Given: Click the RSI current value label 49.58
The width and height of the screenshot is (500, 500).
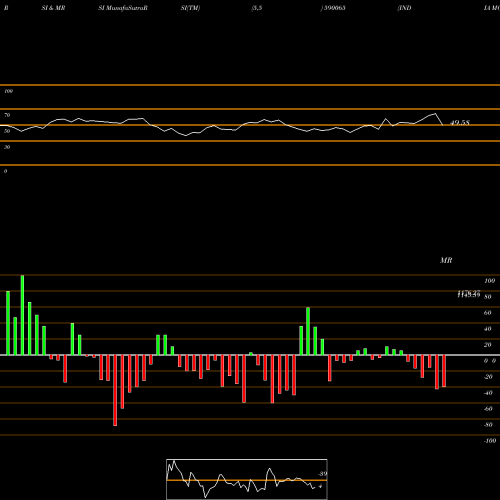Looking at the screenshot, I should (x=460, y=123).
